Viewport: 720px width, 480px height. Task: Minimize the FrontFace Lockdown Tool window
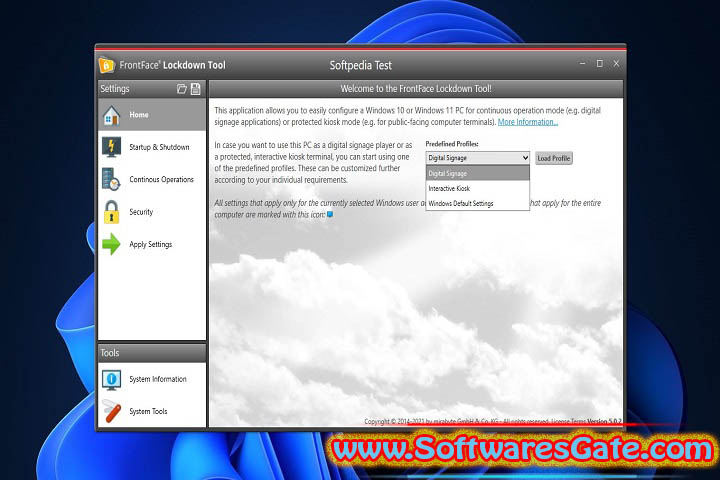point(582,63)
